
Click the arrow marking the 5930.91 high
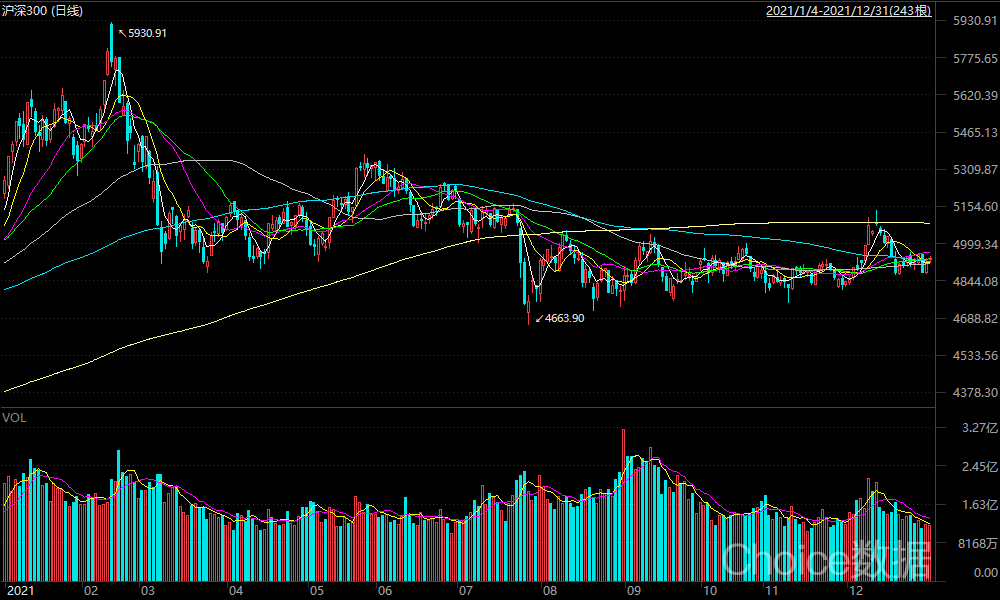point(122,33)
